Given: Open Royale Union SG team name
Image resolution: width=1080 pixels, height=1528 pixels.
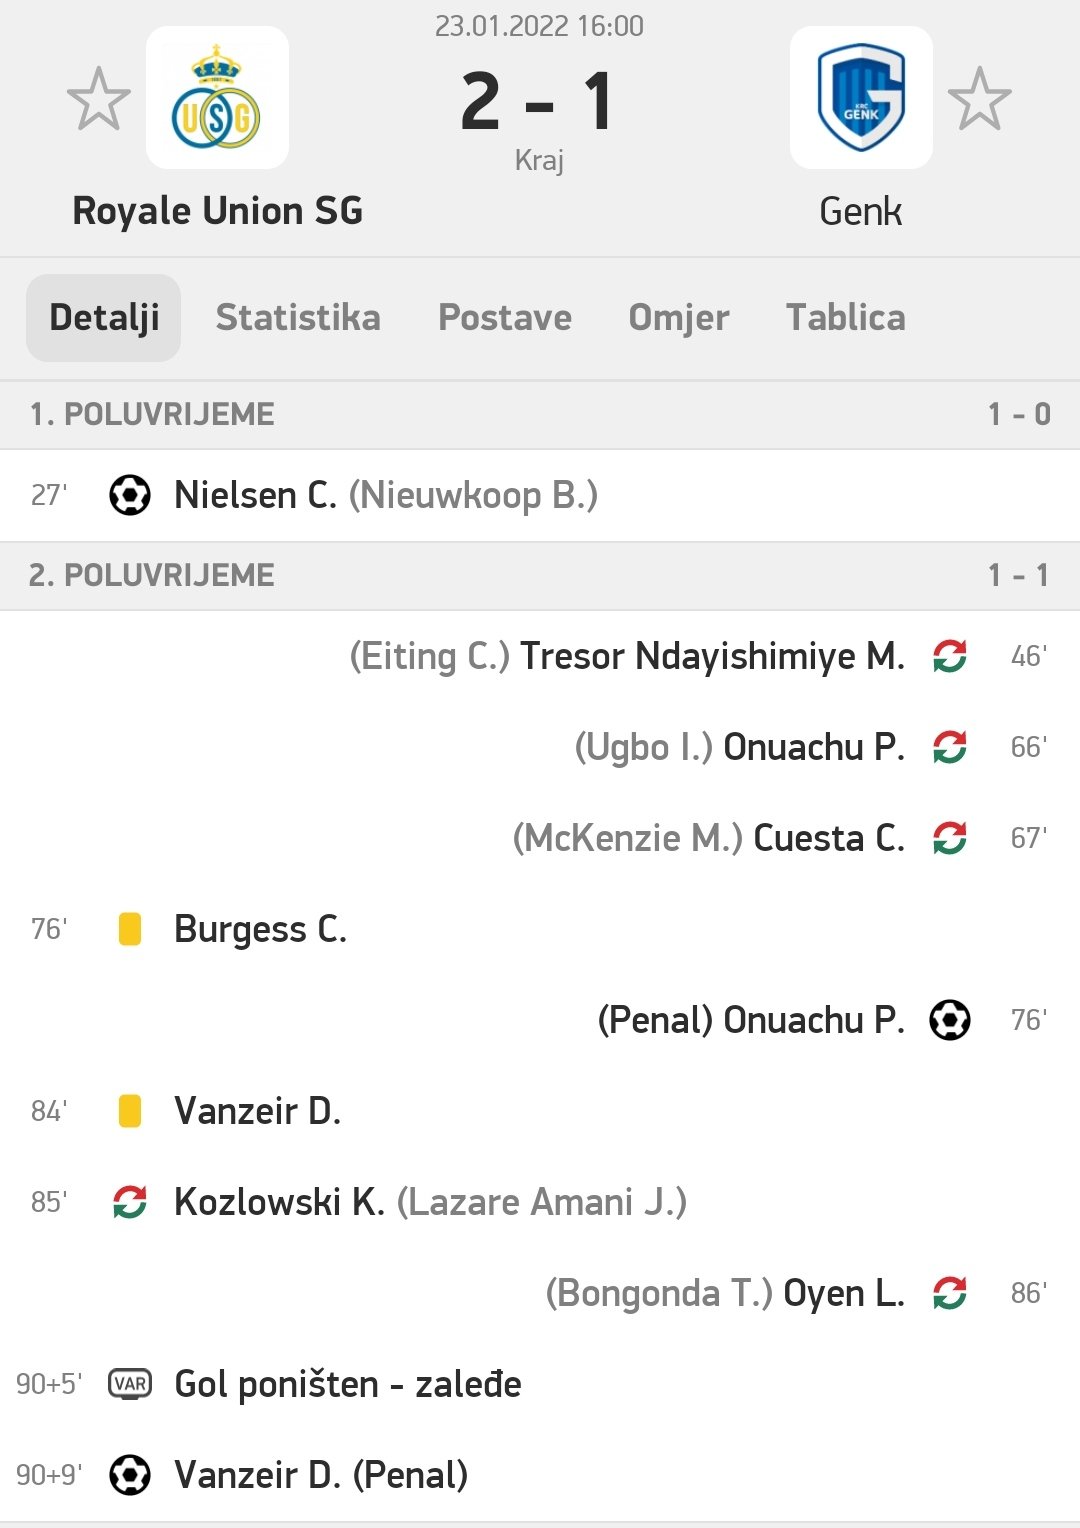Looking at the screenshot, I should pyautogui.click(x=218, y=211).
